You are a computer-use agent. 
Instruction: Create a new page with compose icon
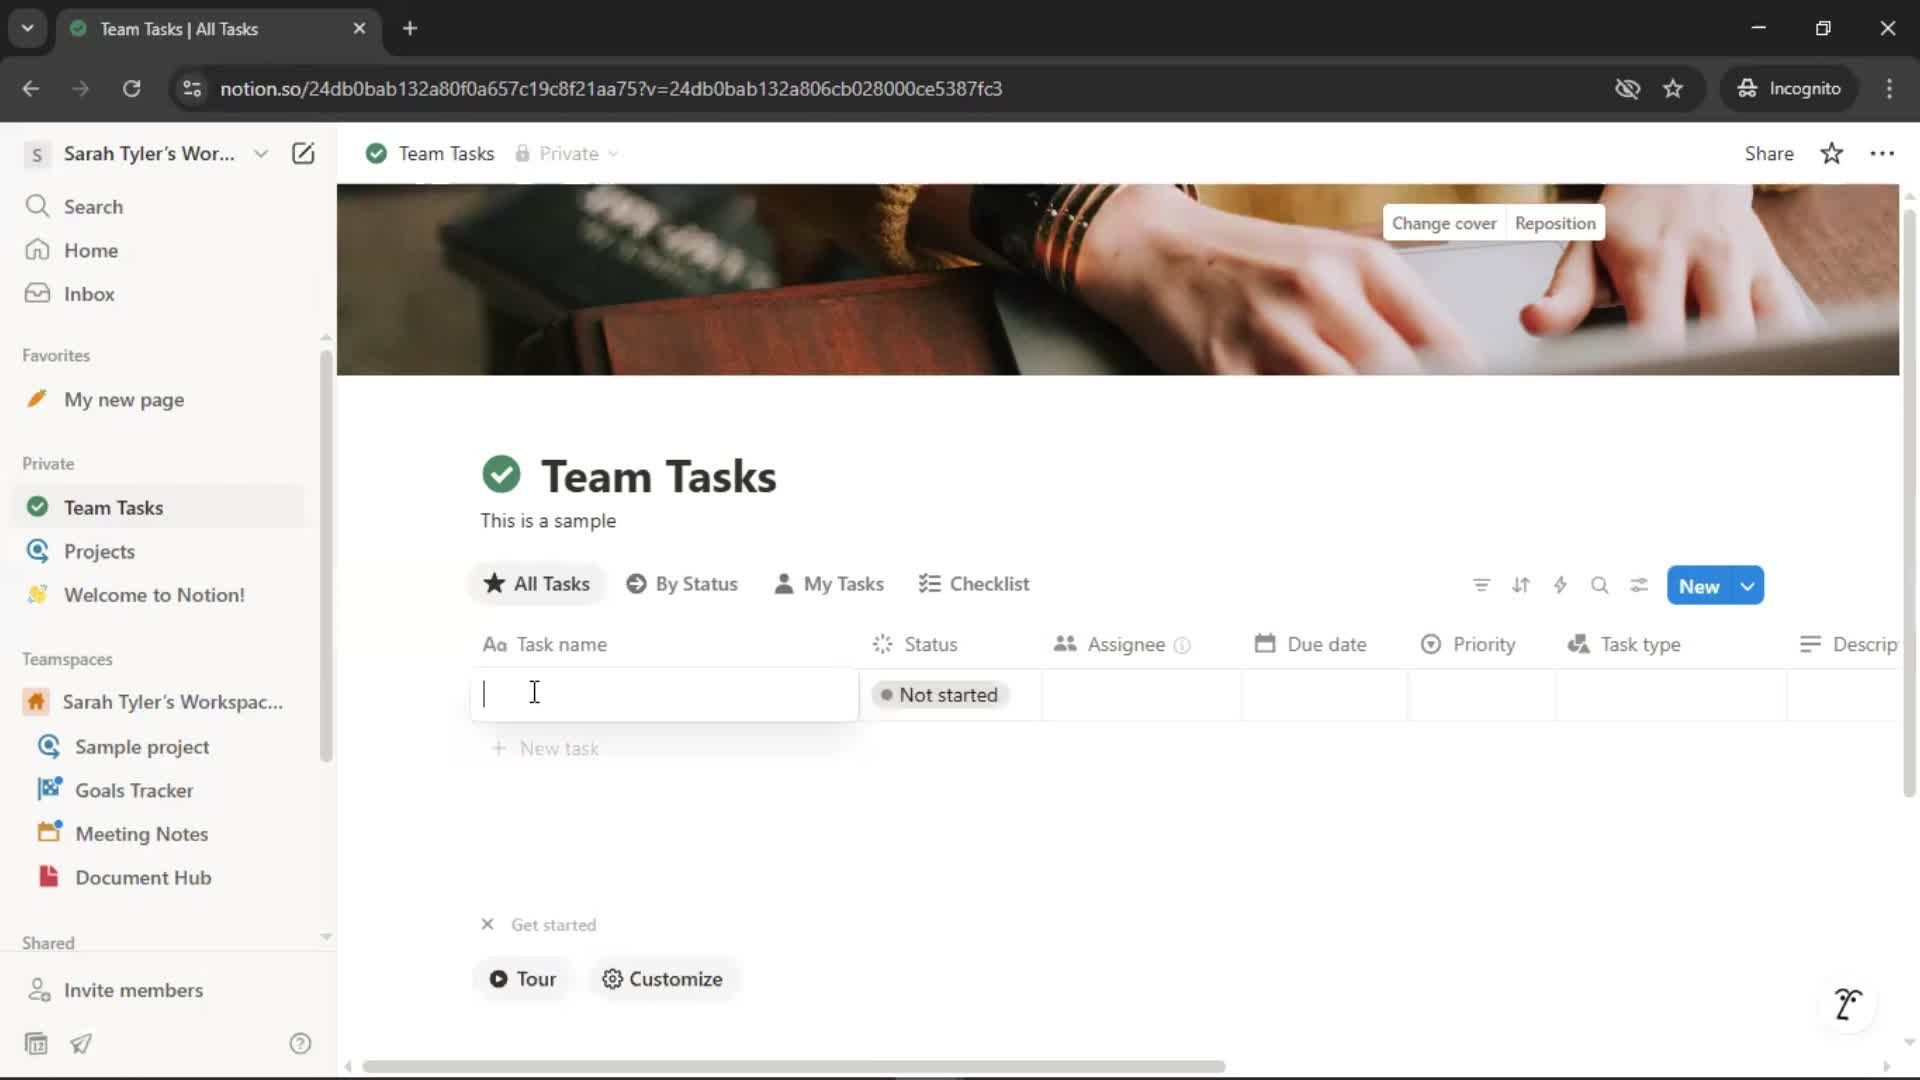[303, 153]
